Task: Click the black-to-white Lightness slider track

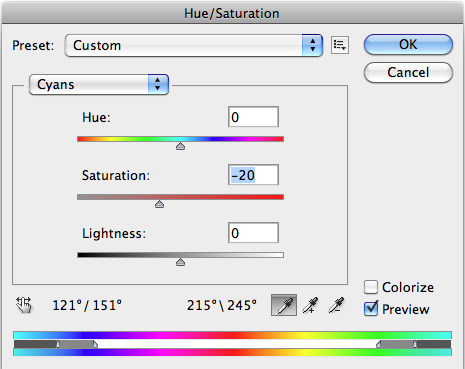Action: tap(180, 255)
